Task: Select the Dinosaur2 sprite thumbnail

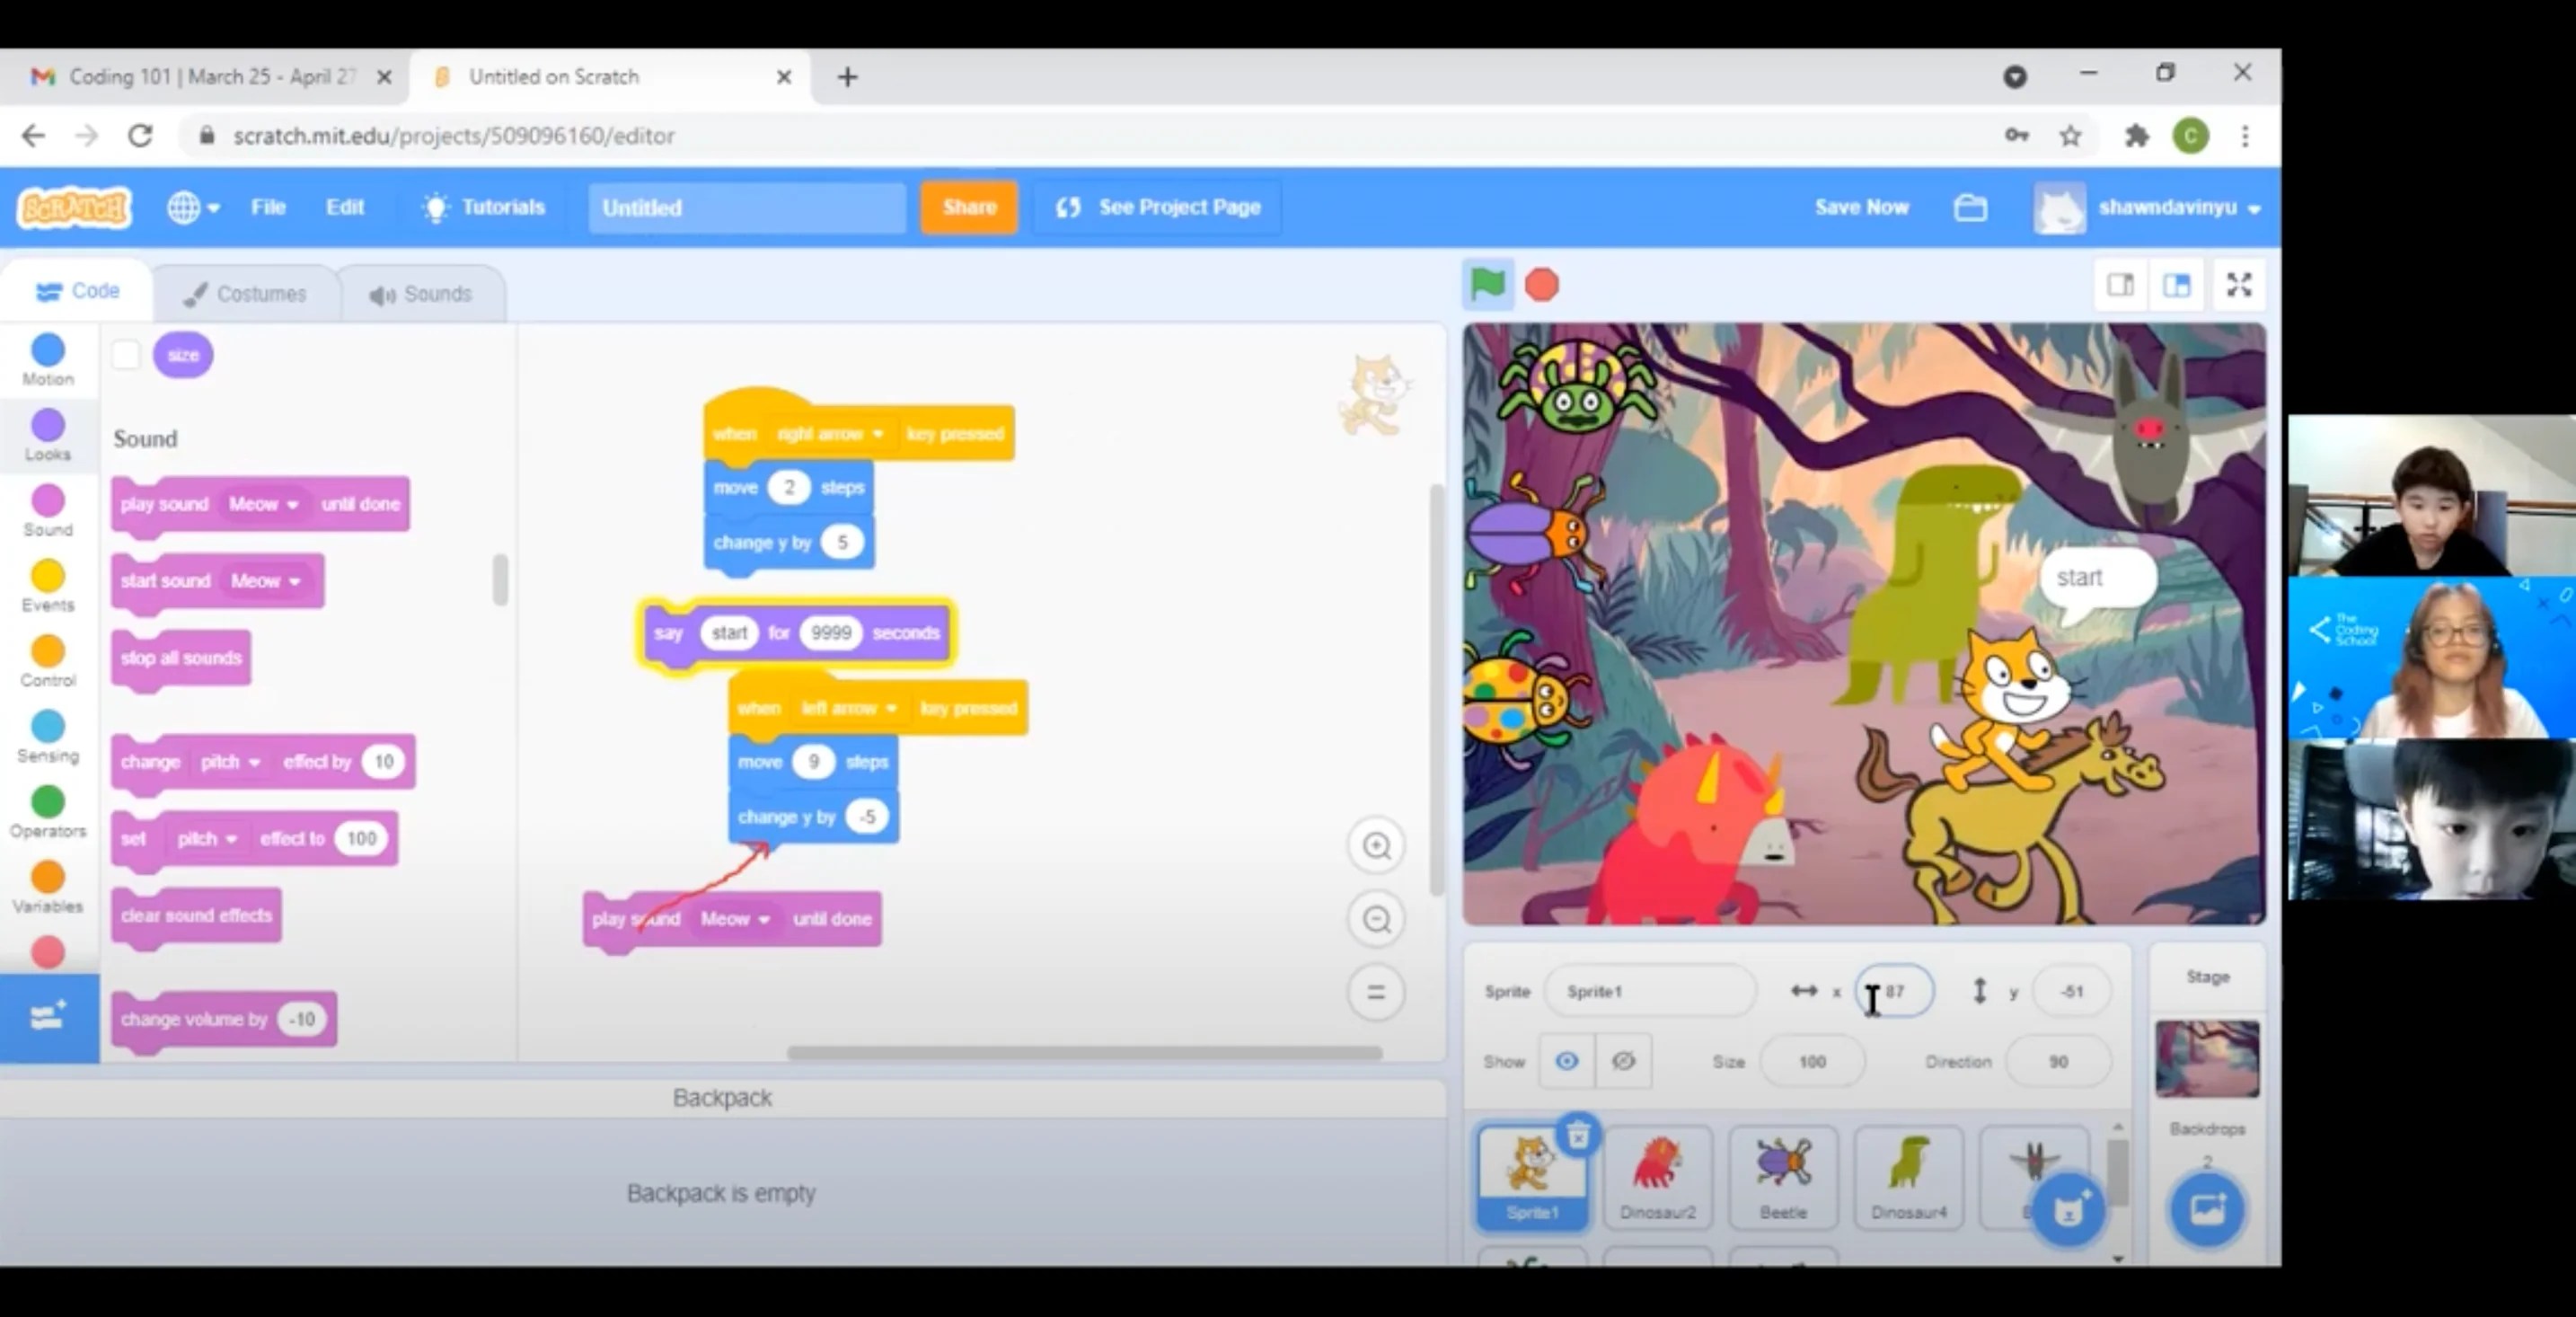Action: pos(1657,1177)
